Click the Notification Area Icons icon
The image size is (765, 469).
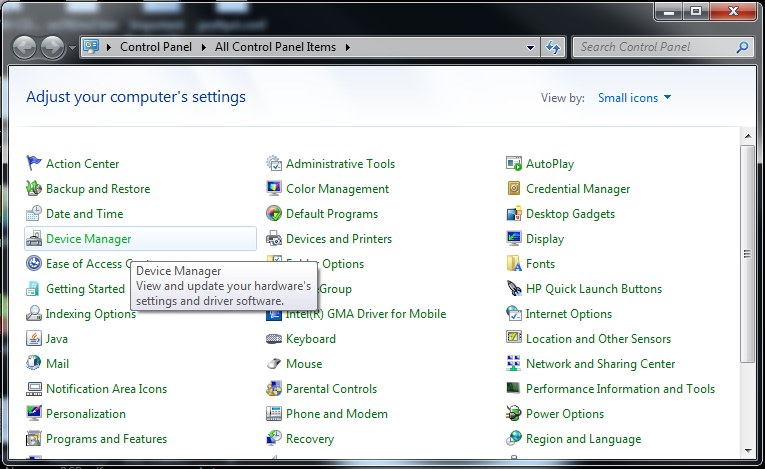pos(34,388)
